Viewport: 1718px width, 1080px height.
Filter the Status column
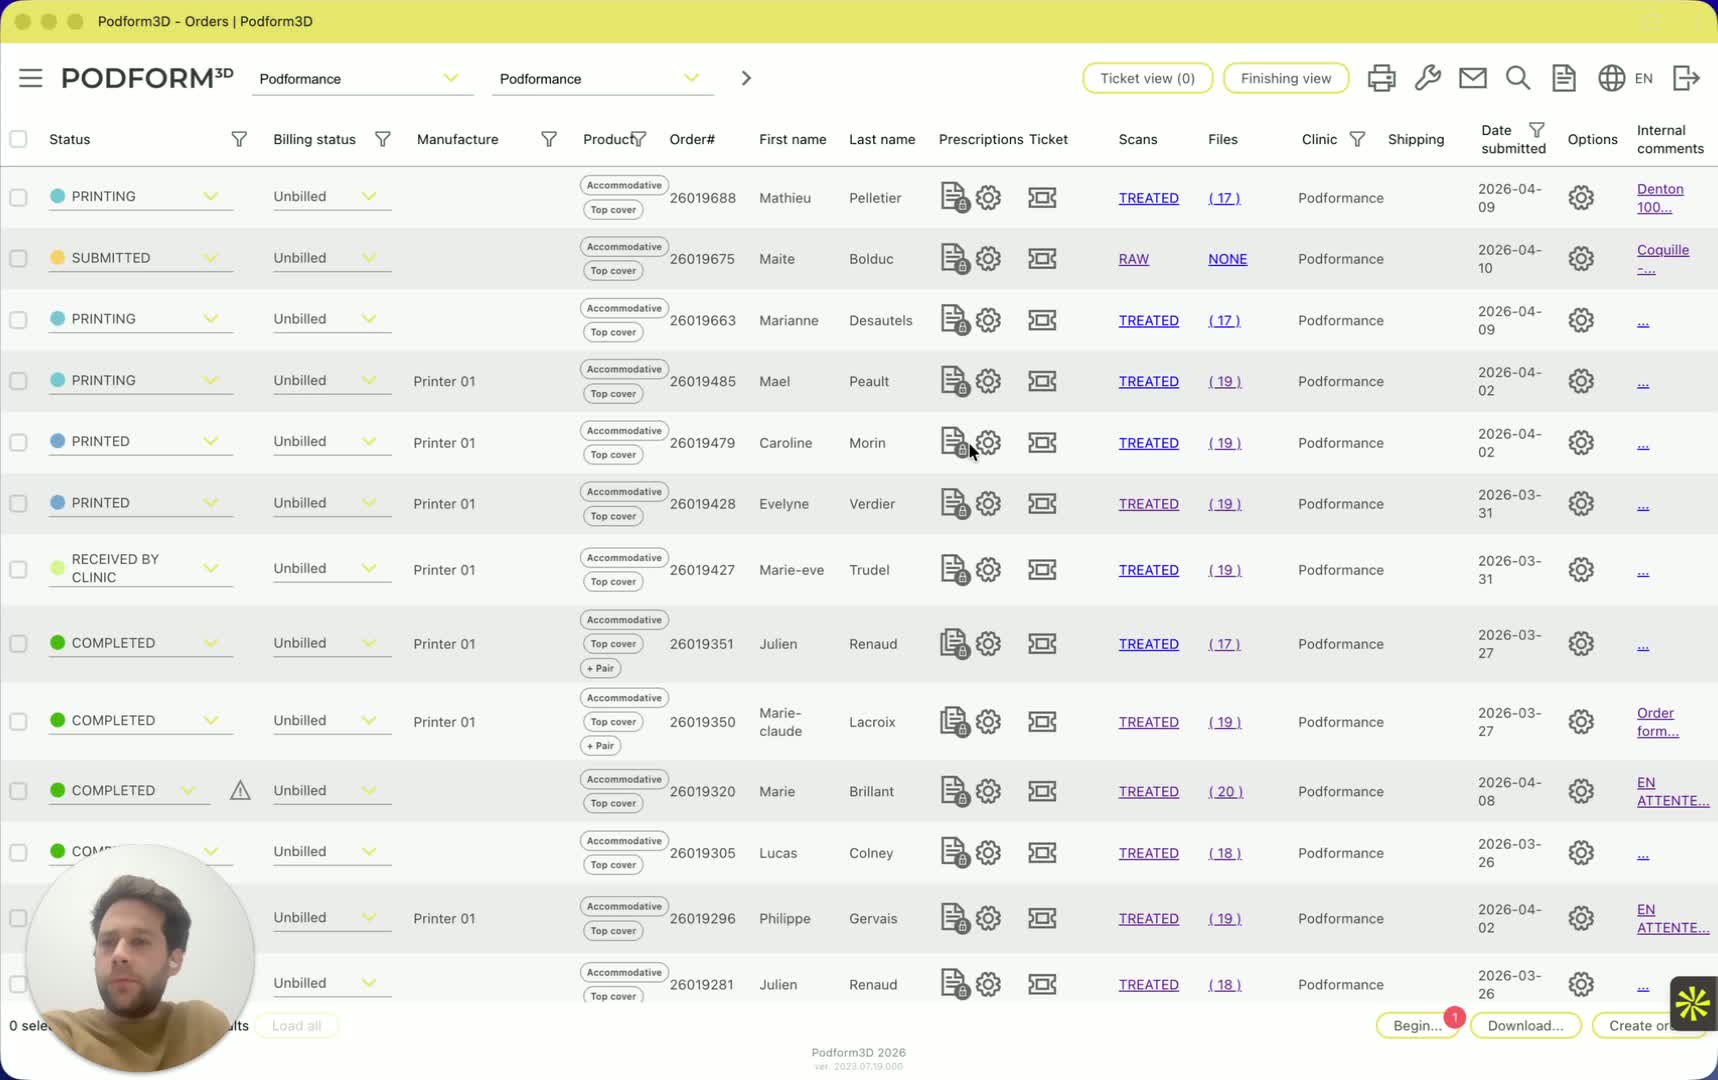239,139
